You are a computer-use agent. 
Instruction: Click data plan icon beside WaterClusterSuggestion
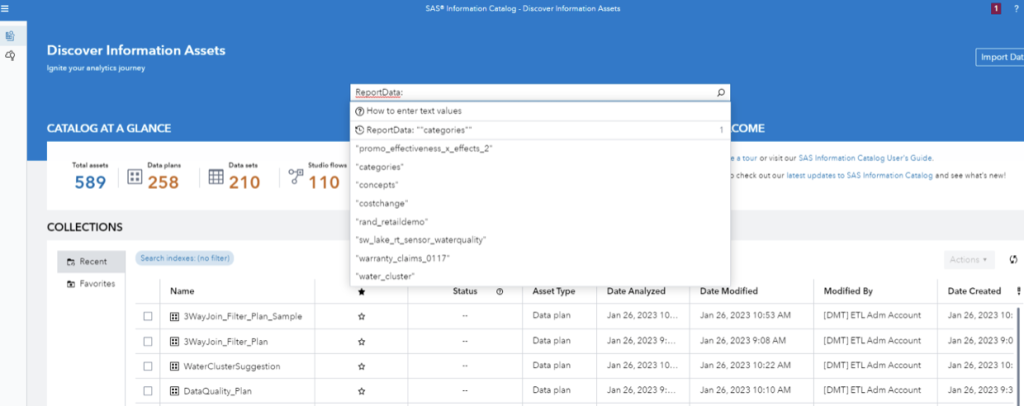pos(174,366)
